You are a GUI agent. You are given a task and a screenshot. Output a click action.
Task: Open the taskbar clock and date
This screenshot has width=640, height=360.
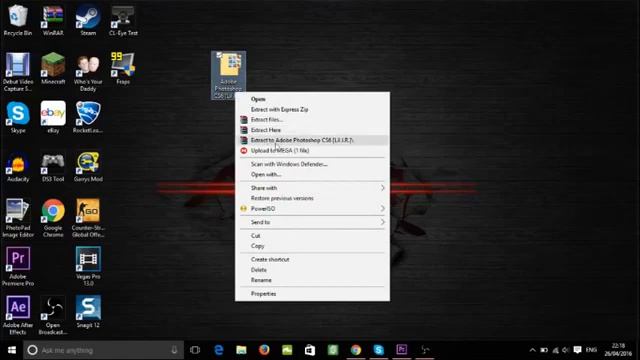(x=618, y=350)
